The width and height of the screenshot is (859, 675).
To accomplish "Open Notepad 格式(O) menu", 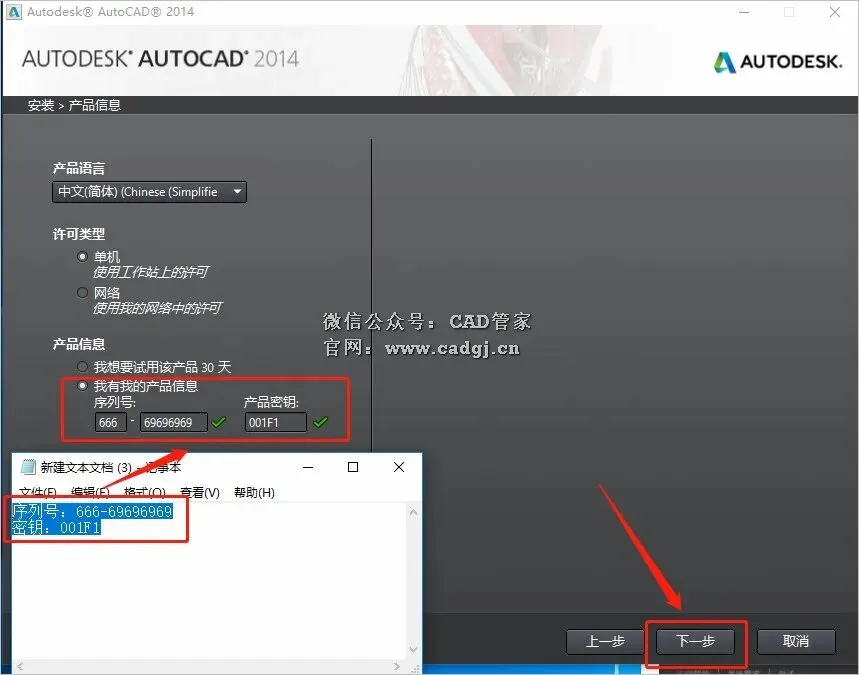I will click(x=145, y=493).
